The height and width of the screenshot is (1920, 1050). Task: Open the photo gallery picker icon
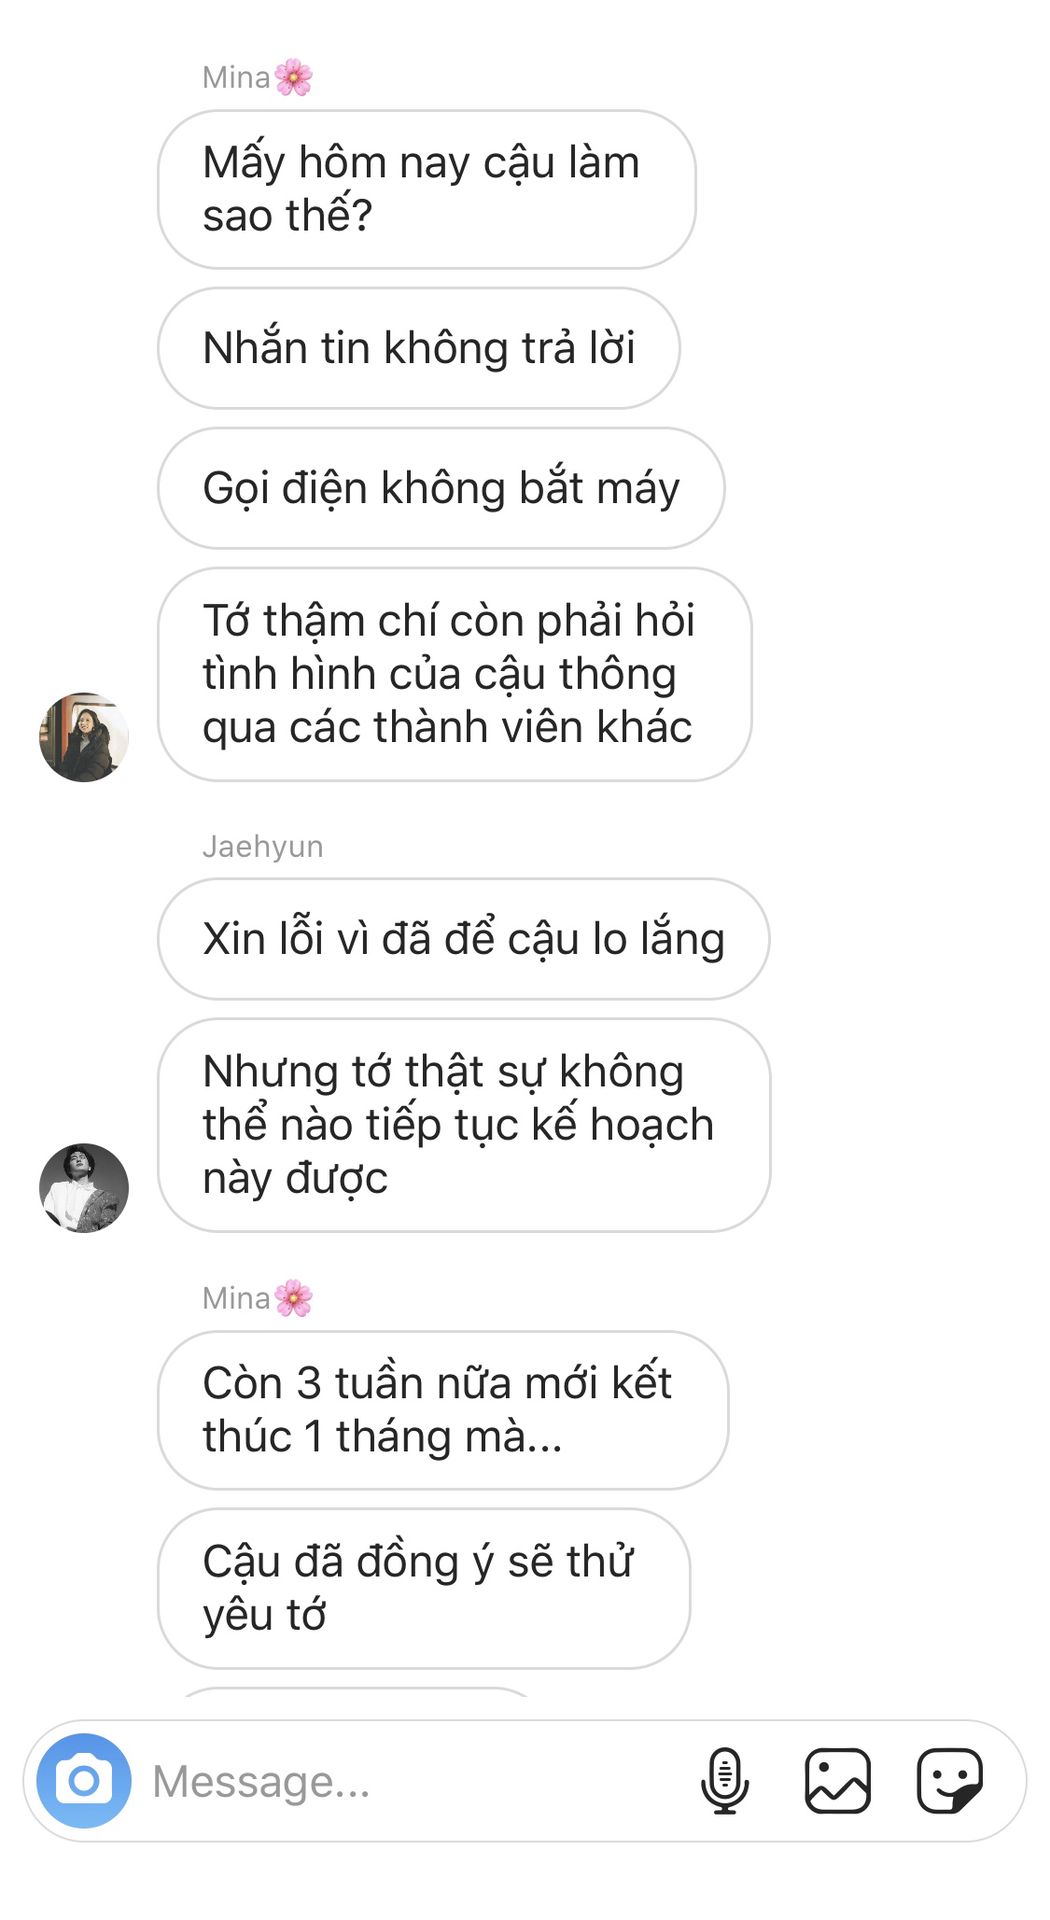(x=838, y=1781)
